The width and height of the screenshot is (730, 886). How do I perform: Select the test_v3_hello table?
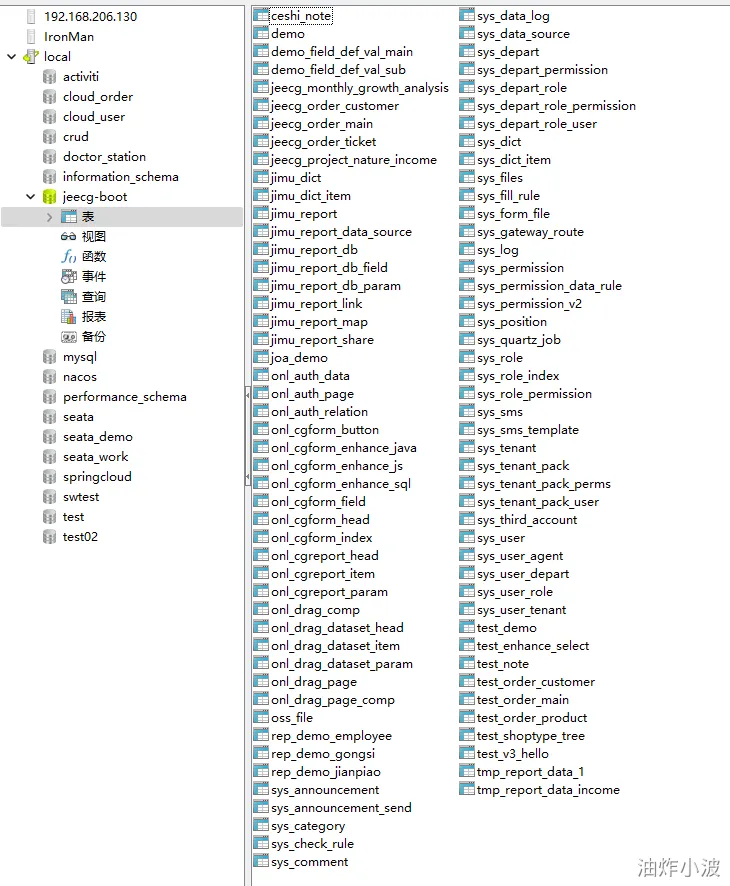512,754
